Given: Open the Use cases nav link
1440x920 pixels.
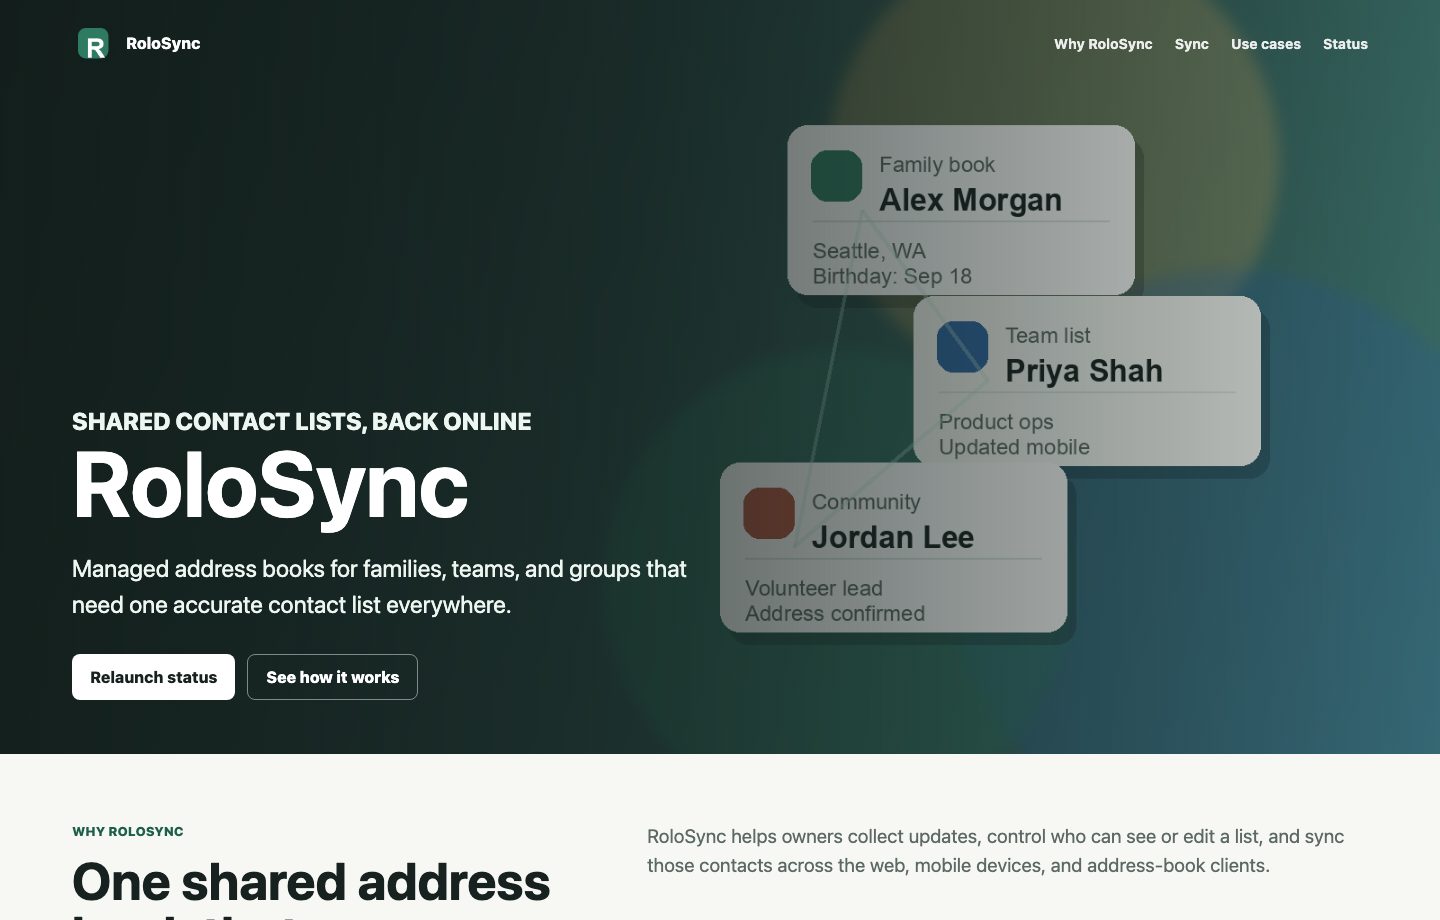Looking at the screenshot, I should point(1266,44).
